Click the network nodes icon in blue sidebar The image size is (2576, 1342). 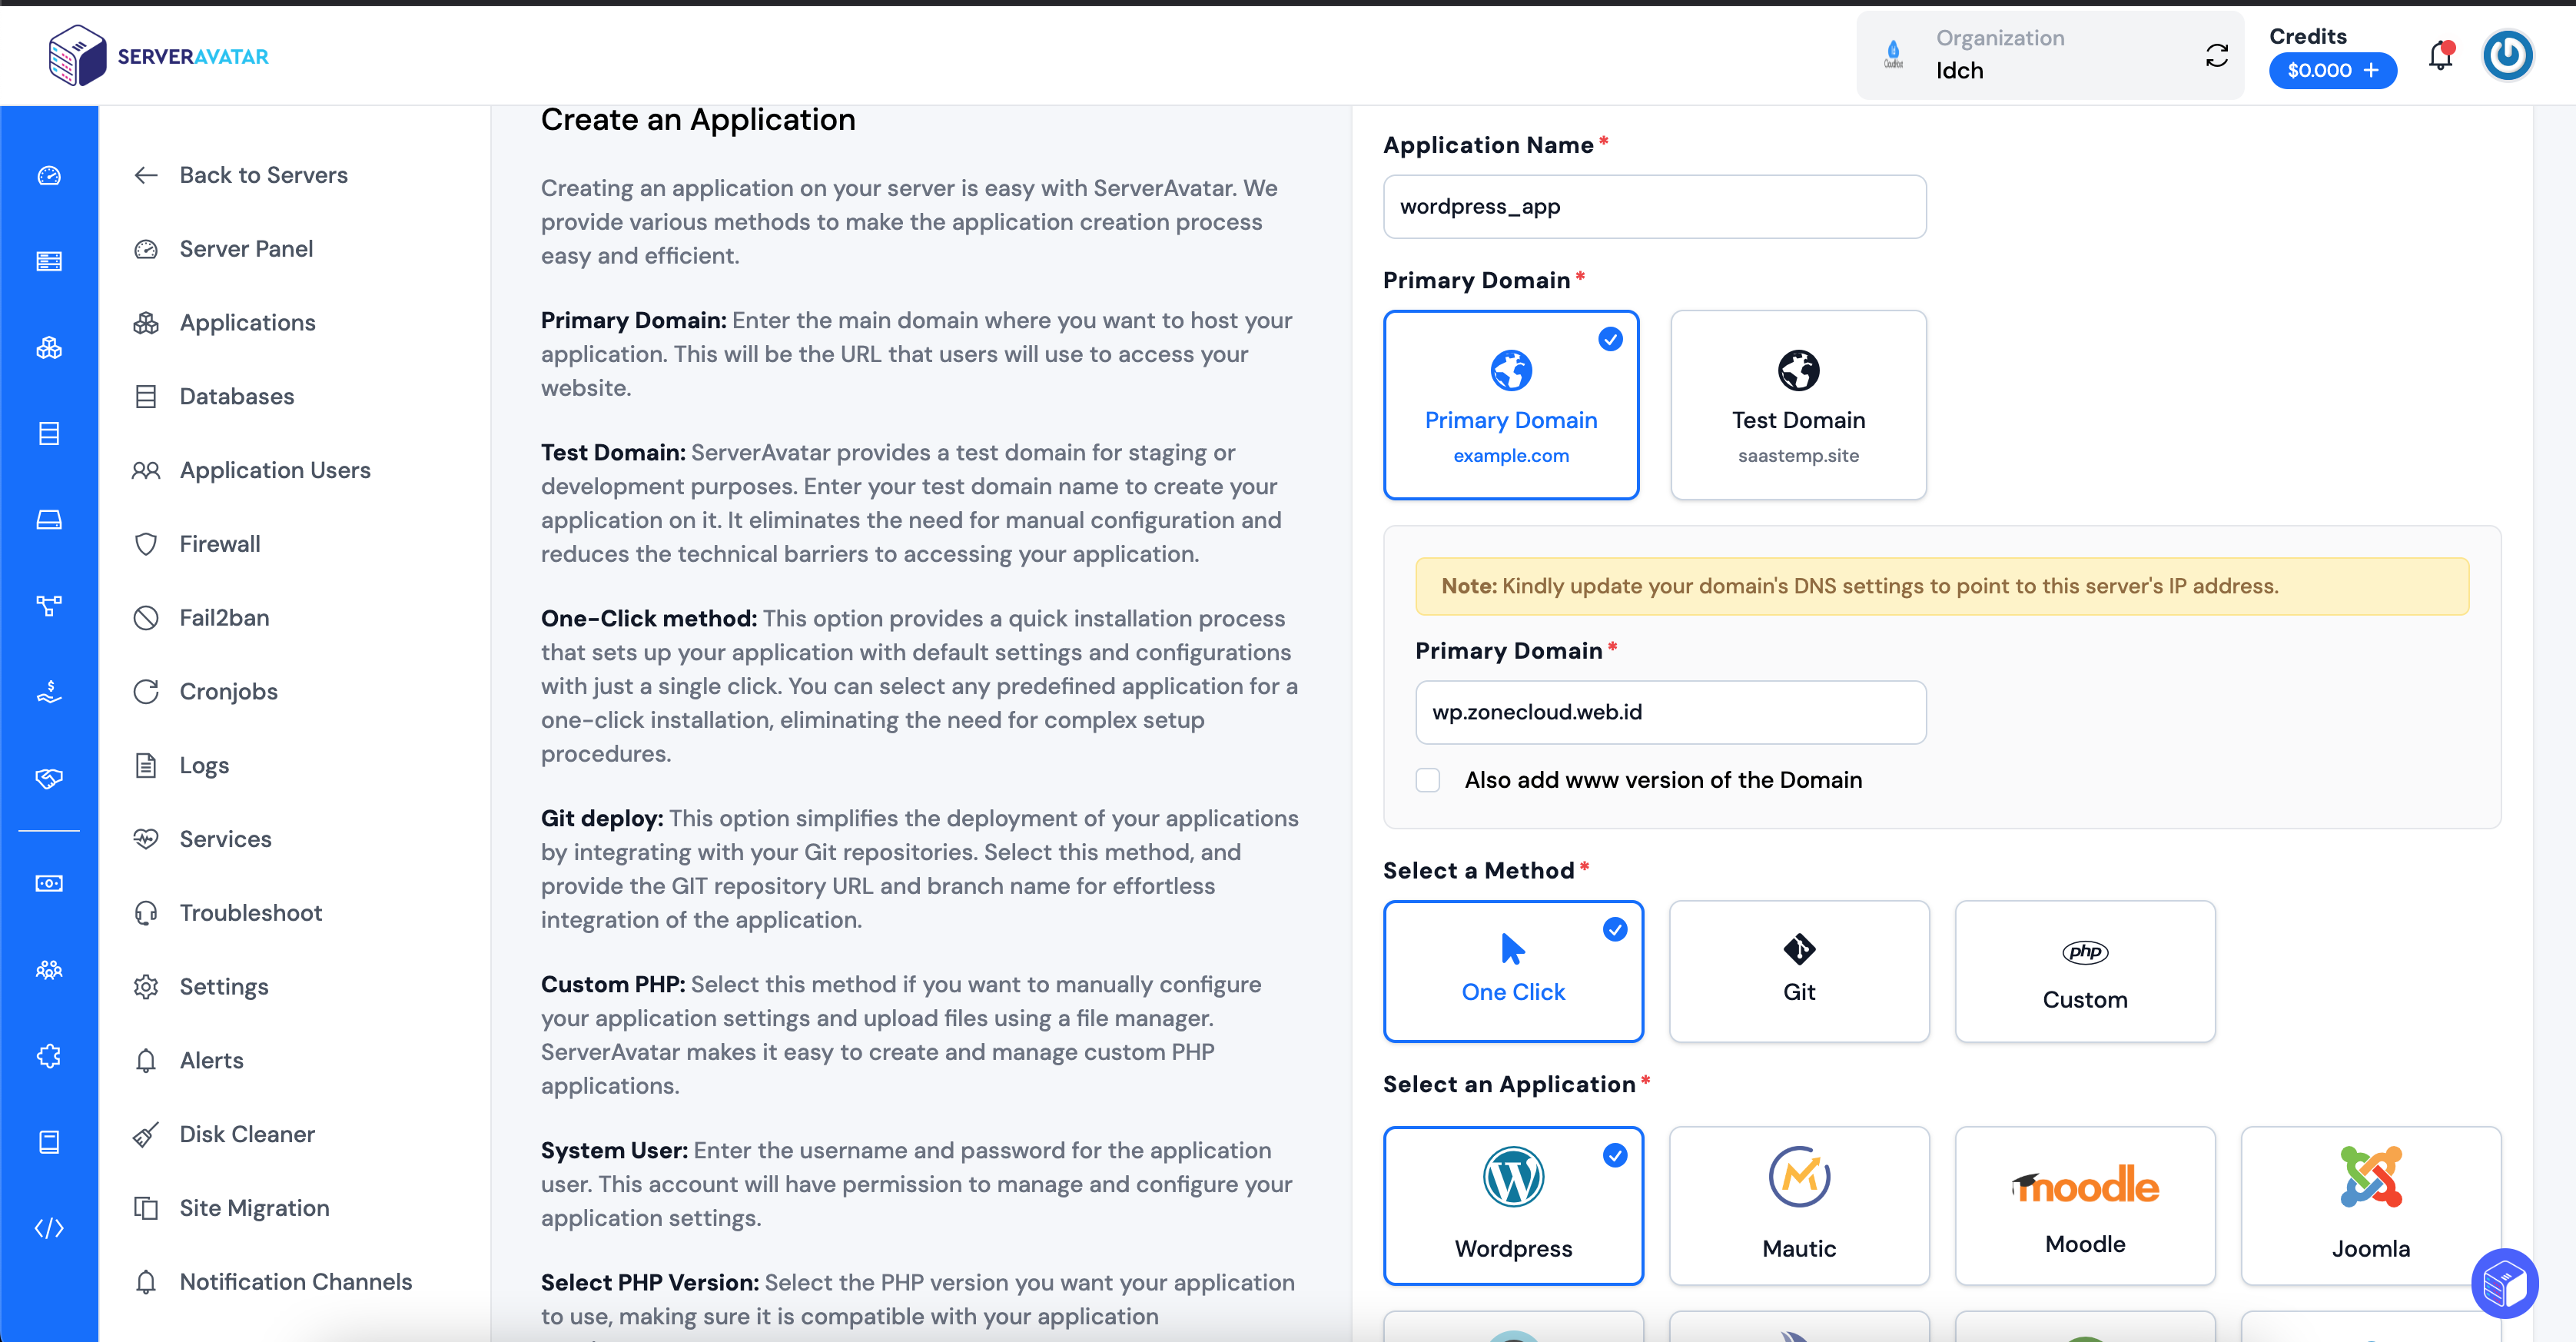click(x=49, y=606)
